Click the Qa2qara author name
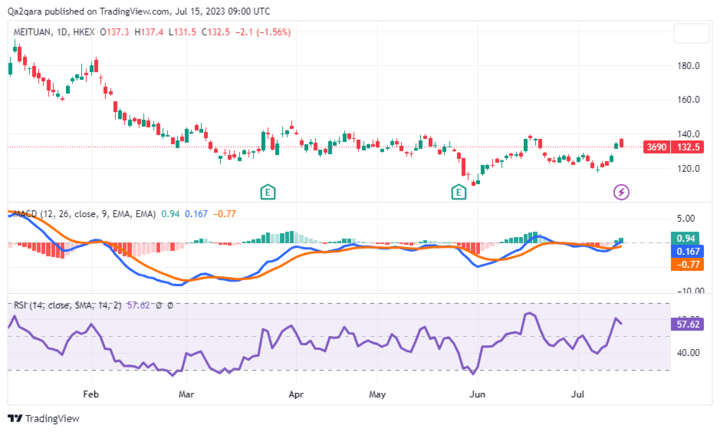This screenshot has height=432, width=720. pyautogui.click(x=27, y=12)
